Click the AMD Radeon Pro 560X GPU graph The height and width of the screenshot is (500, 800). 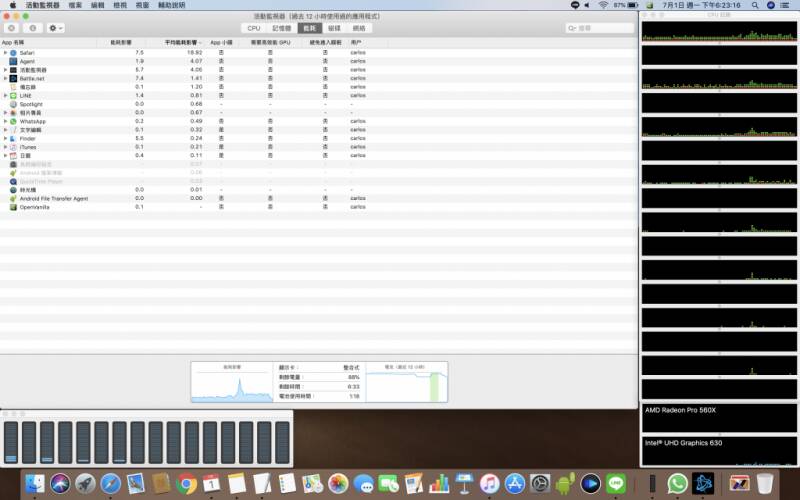[719, 418]
